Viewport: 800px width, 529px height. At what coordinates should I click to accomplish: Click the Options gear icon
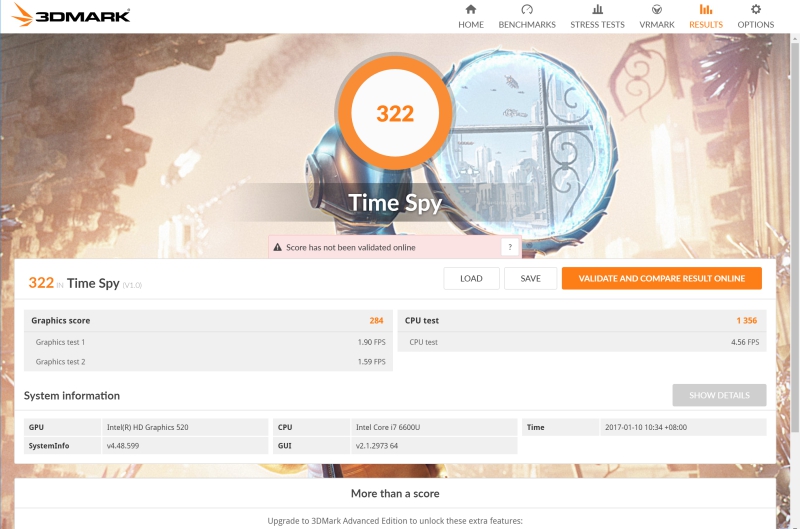(x=756, y=9)
